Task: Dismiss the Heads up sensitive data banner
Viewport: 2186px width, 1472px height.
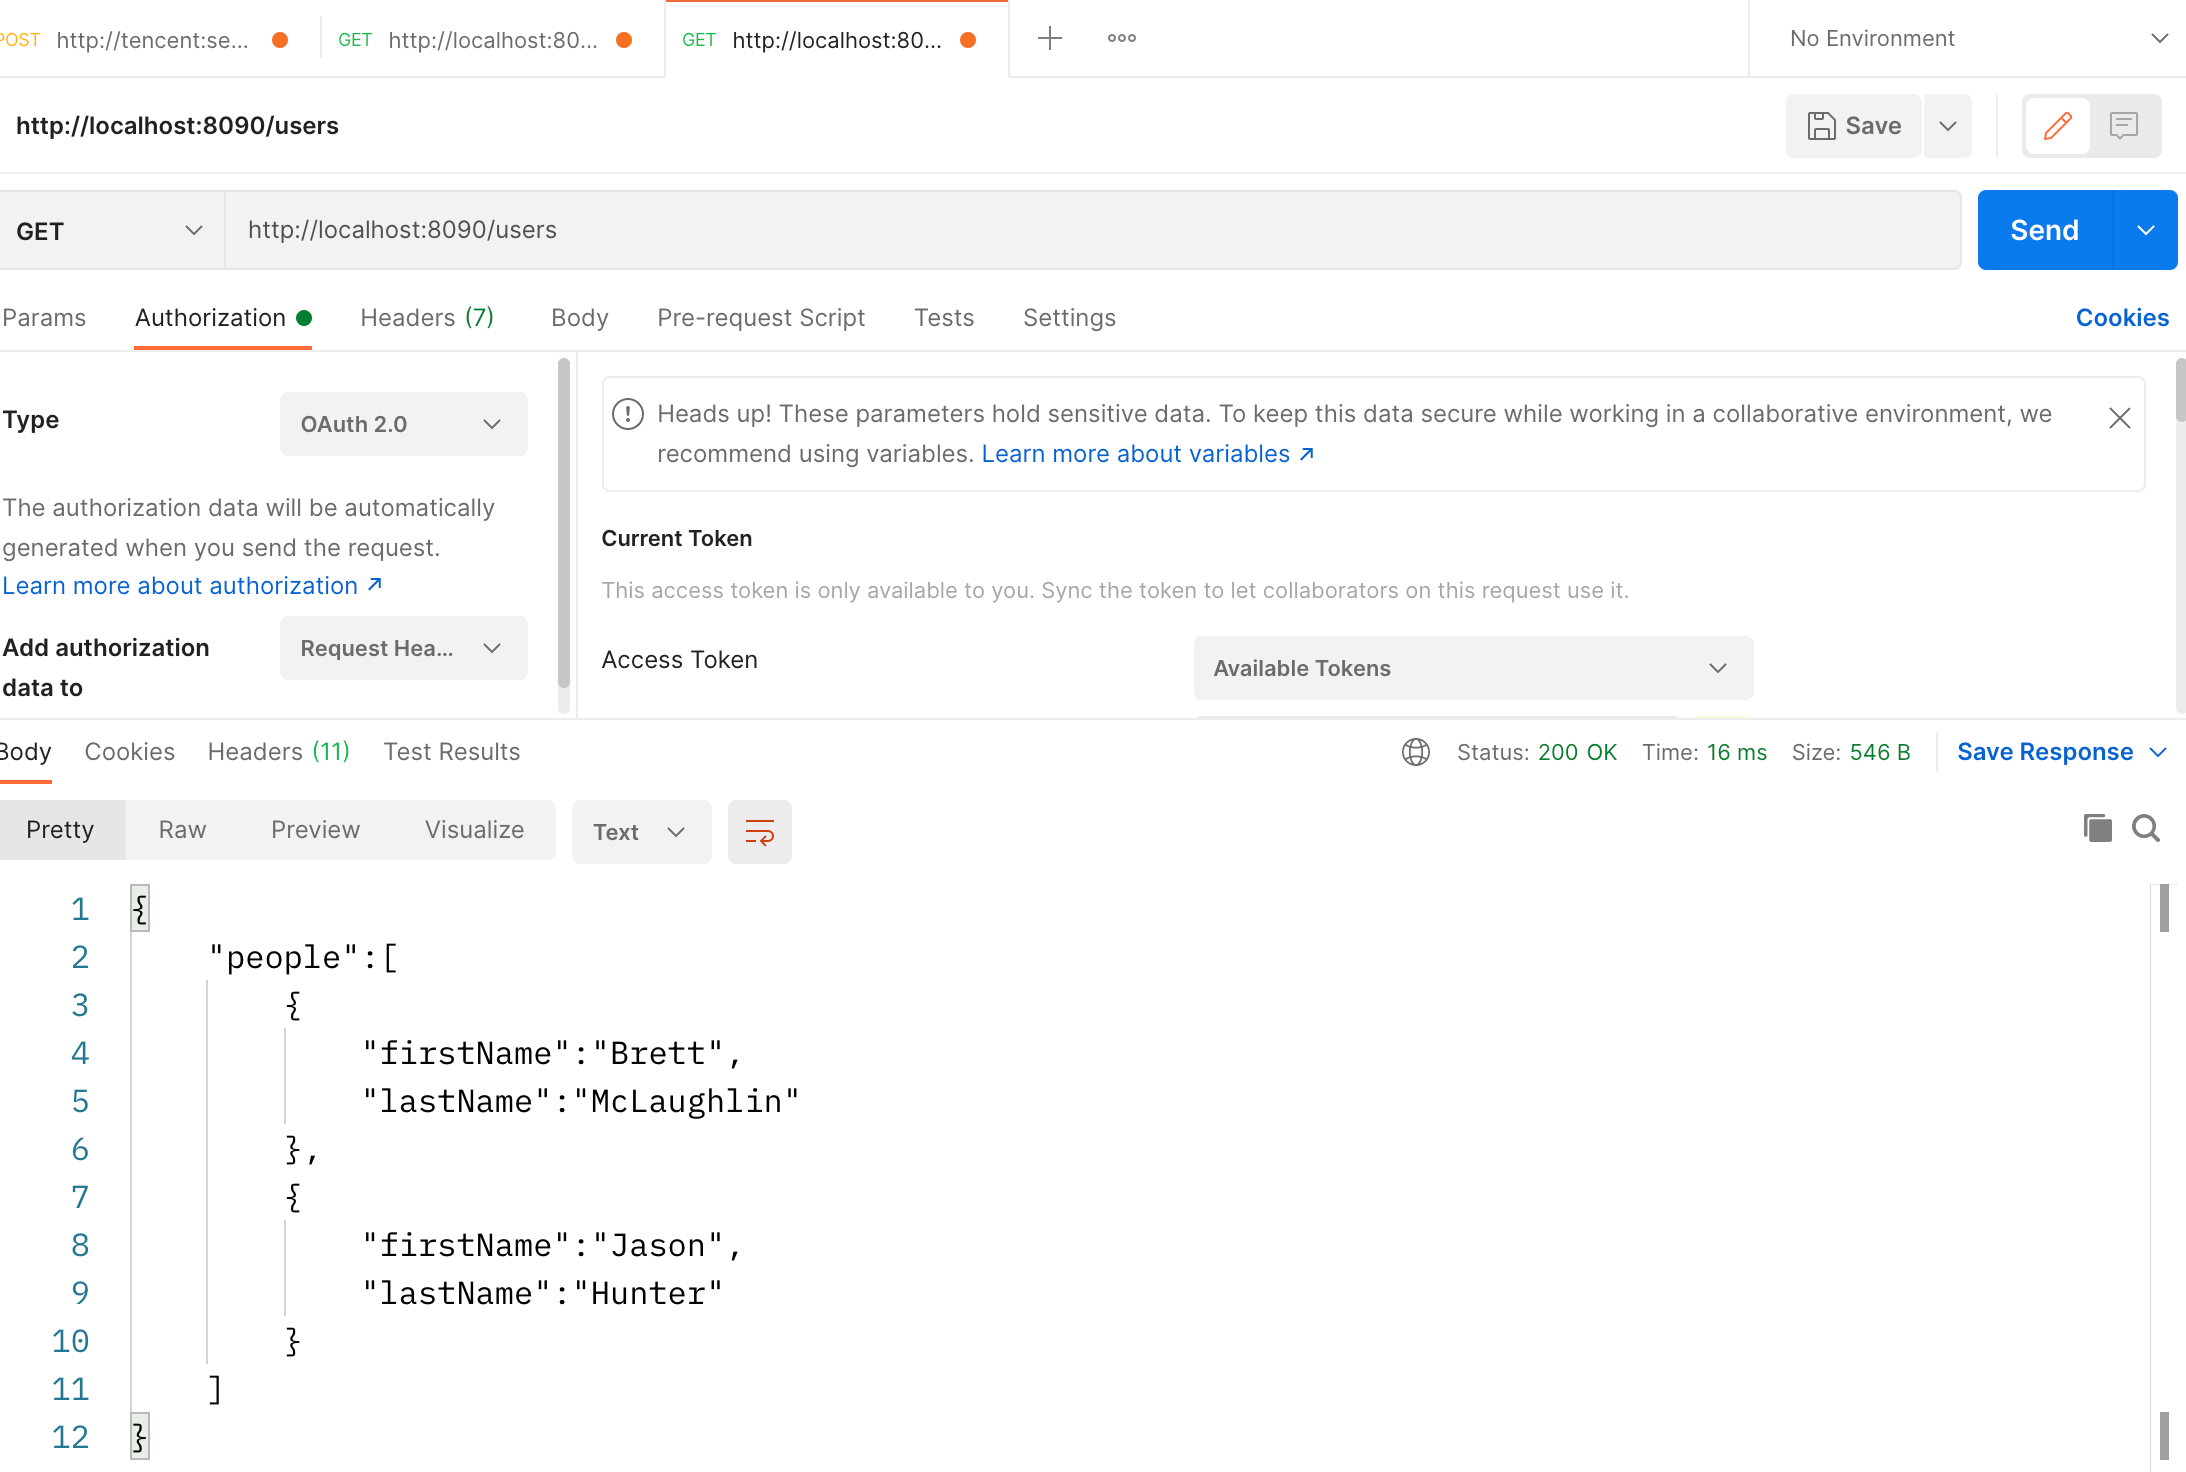Action: click(x=2119, y=418)
